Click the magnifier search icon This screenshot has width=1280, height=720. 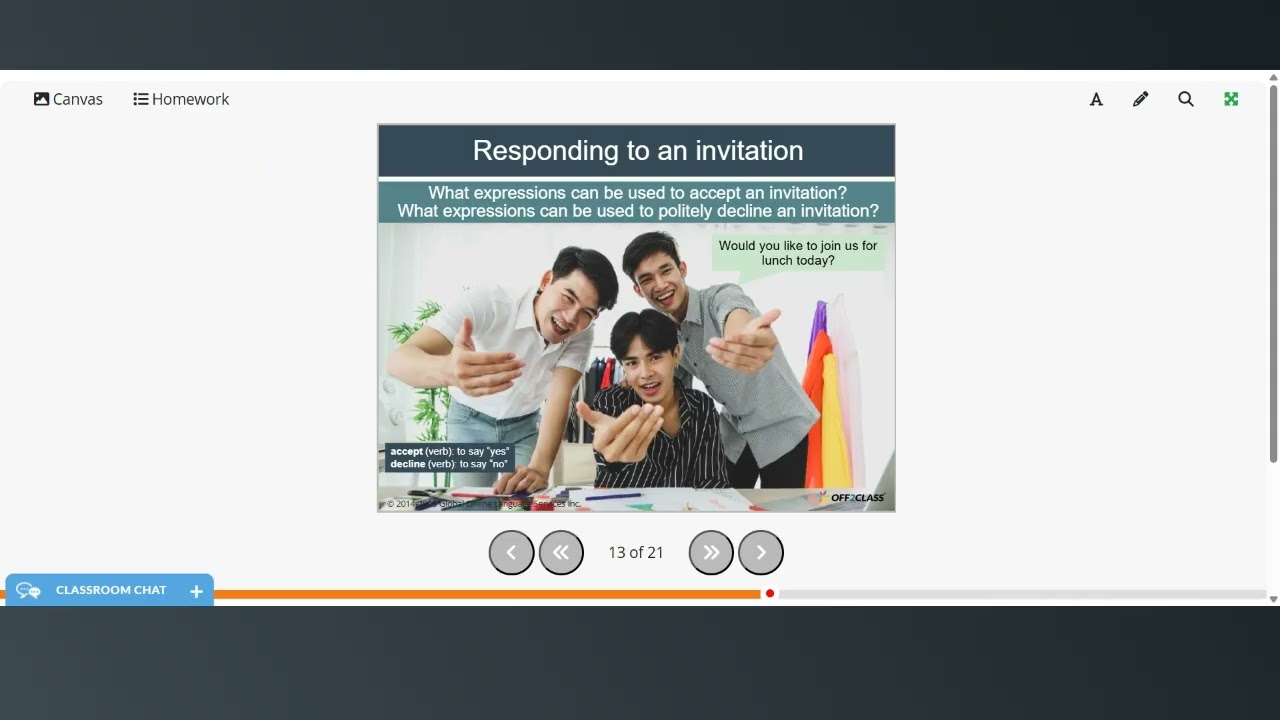tap(1186, 99)
